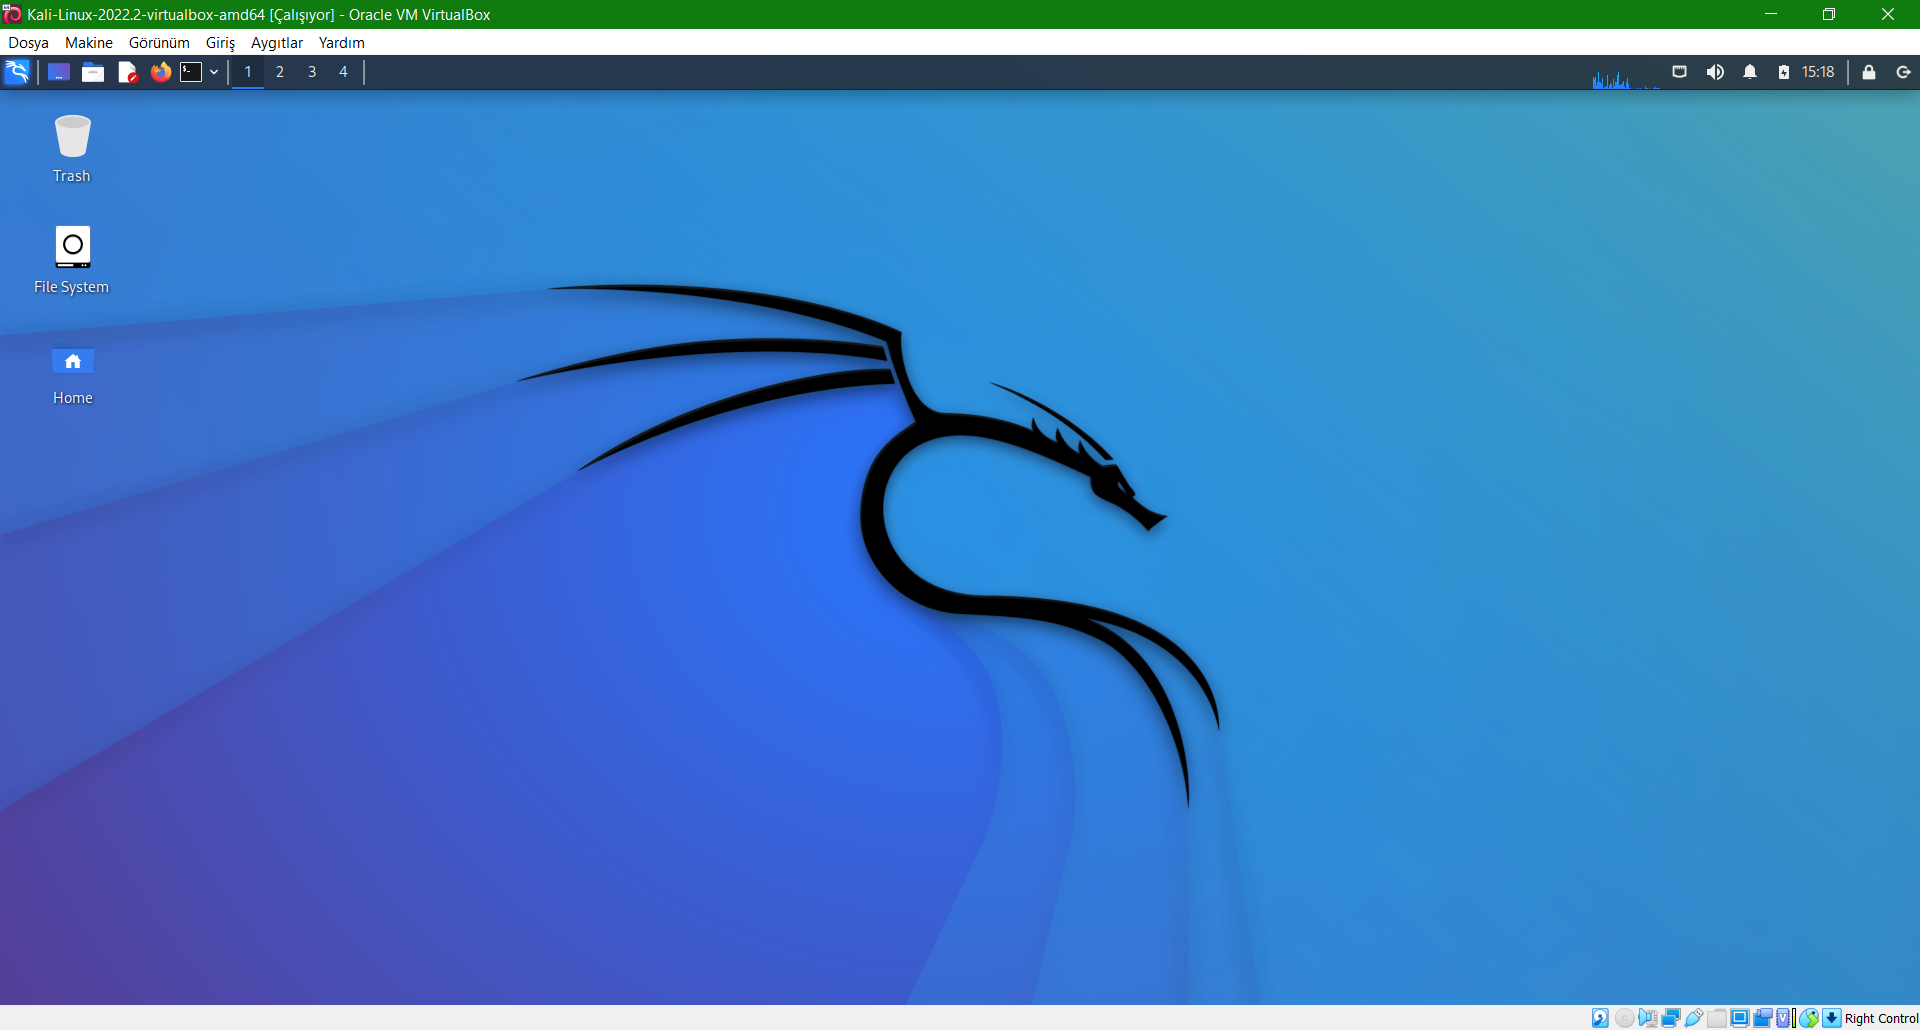The image size is (1920, 1030).
Task: Open the Trash desktop icon
Action: 72,149
